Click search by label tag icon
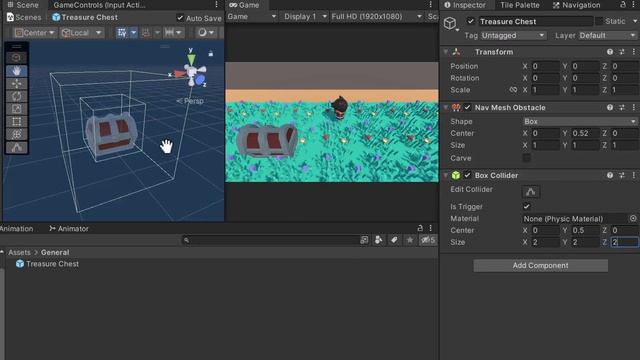The image size is (640, 360). (x=394, y=240)
